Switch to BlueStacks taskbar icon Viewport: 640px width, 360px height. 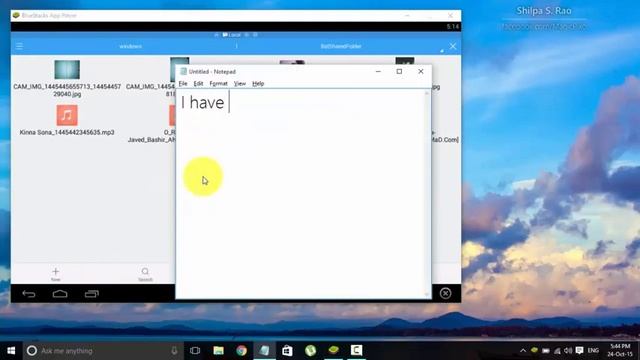coord(333,351)
